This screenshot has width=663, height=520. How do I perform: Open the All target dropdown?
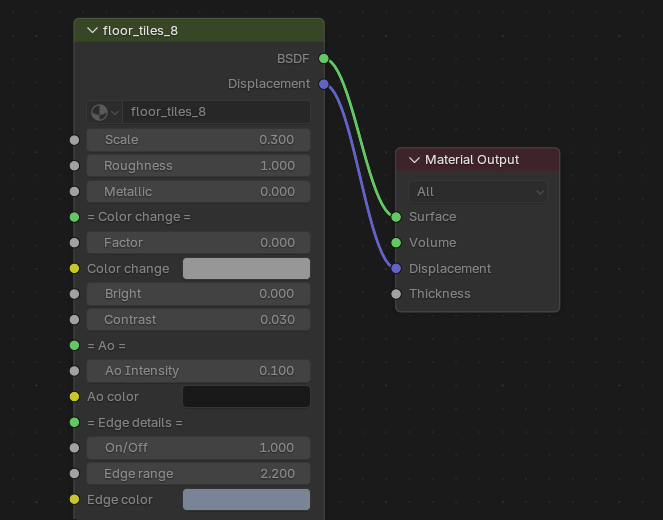coord(478,192)
